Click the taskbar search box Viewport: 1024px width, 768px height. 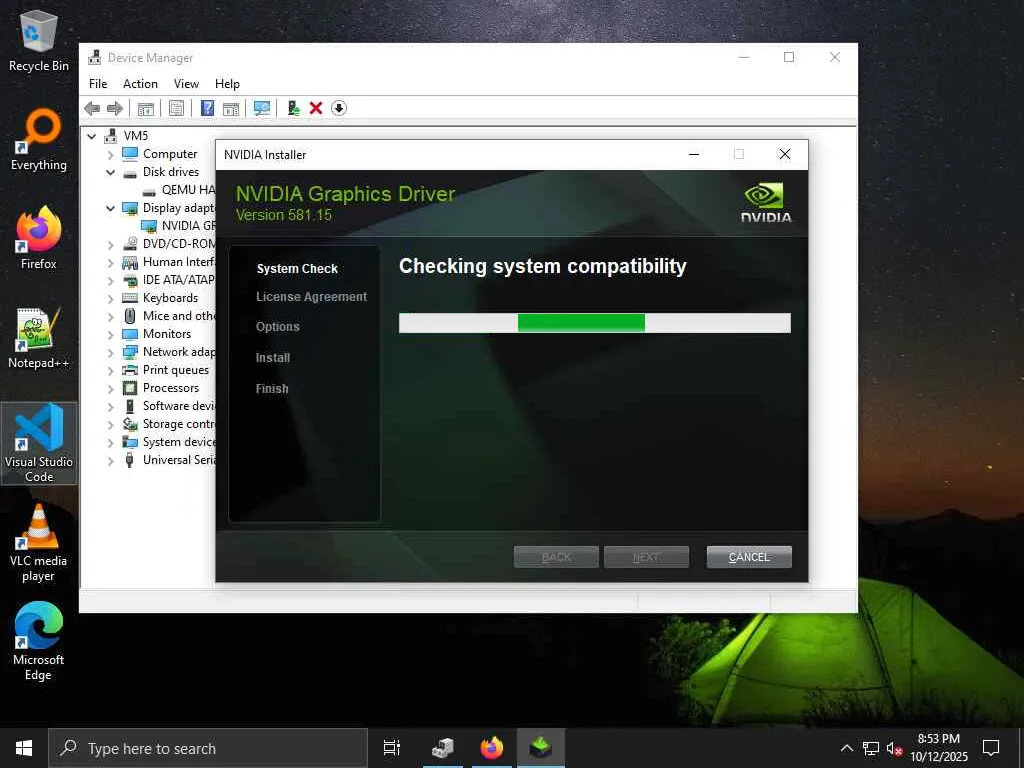click(x=208, y=748)
